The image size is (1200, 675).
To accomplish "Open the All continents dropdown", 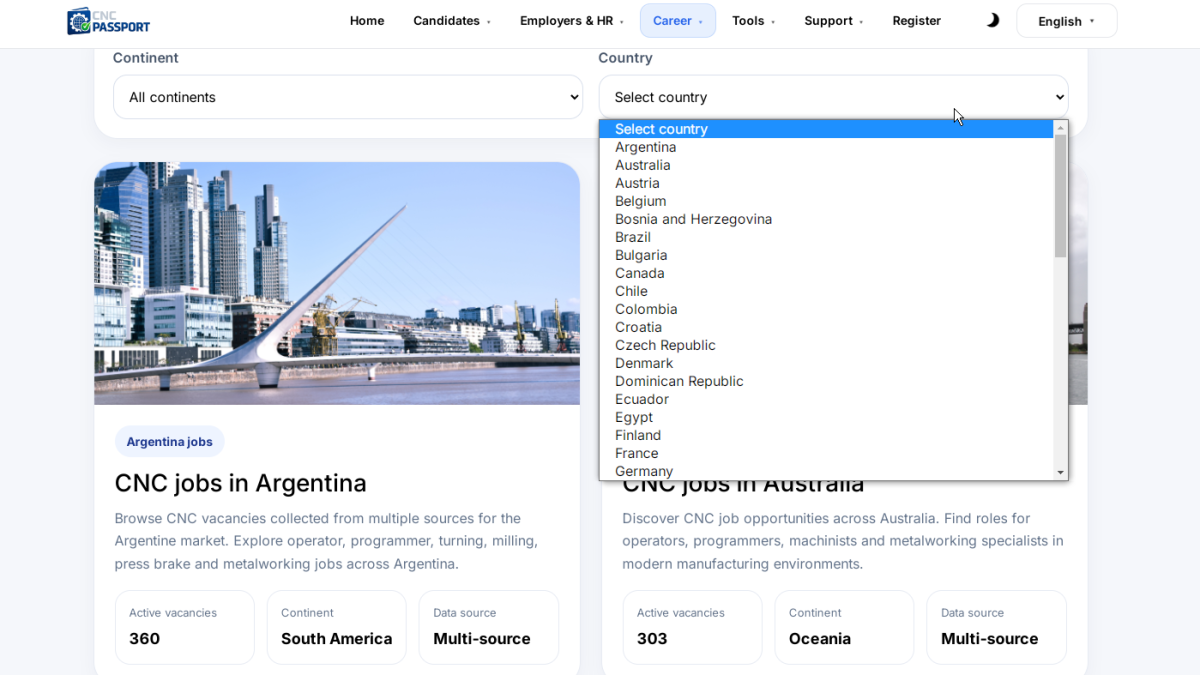I will 348,97.
